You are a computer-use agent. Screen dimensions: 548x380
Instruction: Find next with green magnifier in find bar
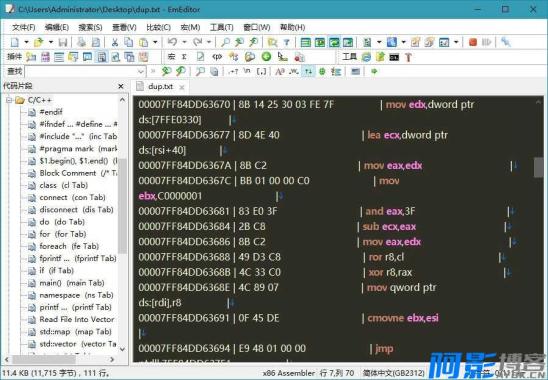point(166,71)
